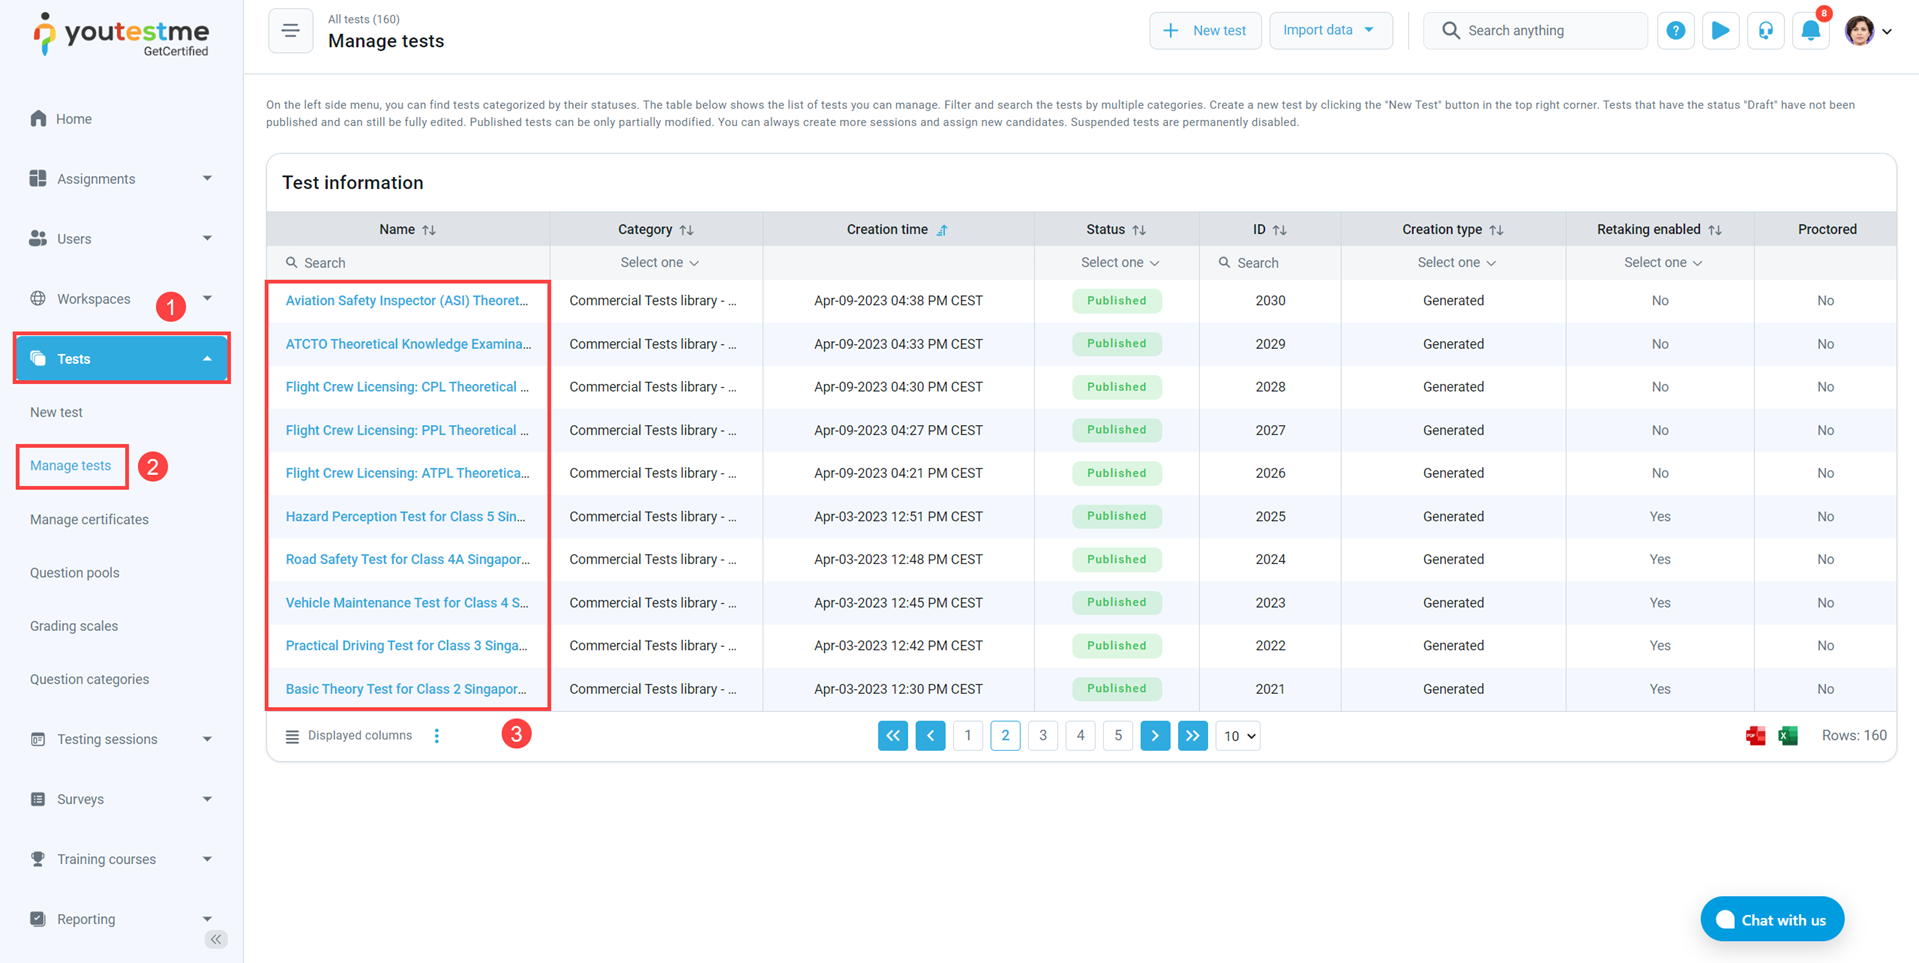Viewport: 1919px width, 963px height.
Task: Open Question pools in sidebar
Action: click(75, 573)
